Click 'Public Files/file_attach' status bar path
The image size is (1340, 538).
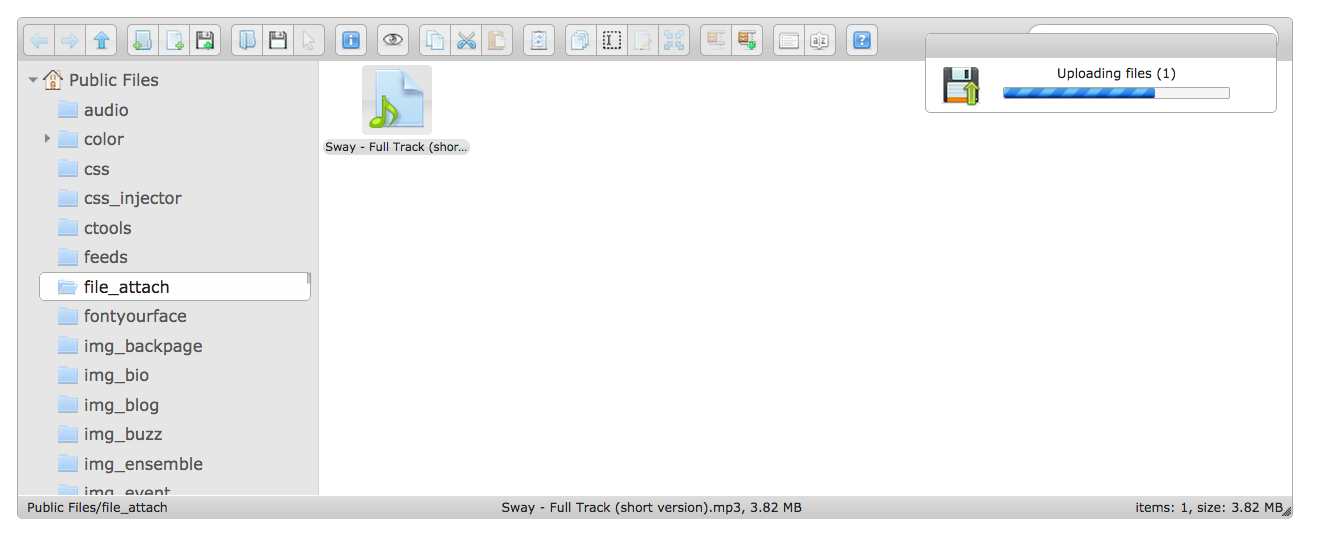click(97, 507)
